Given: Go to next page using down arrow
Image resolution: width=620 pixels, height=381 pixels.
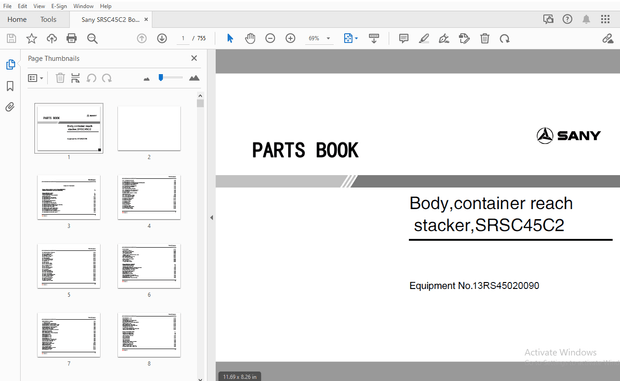Looking at the screenshot, I should pyautogui.click(x=162, y=38).
